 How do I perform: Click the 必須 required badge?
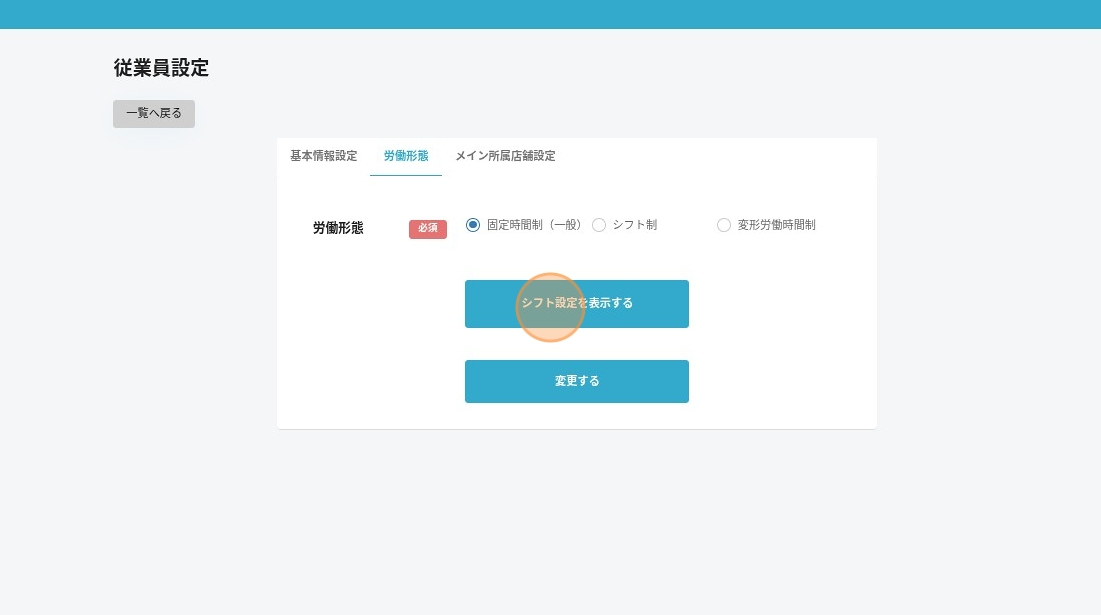(428, 229)
